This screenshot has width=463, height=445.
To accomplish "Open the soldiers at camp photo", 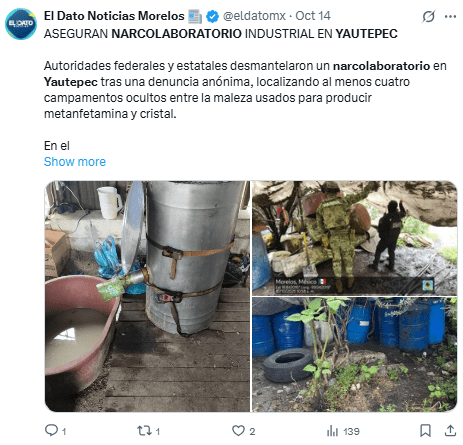I will click(354, 238).
